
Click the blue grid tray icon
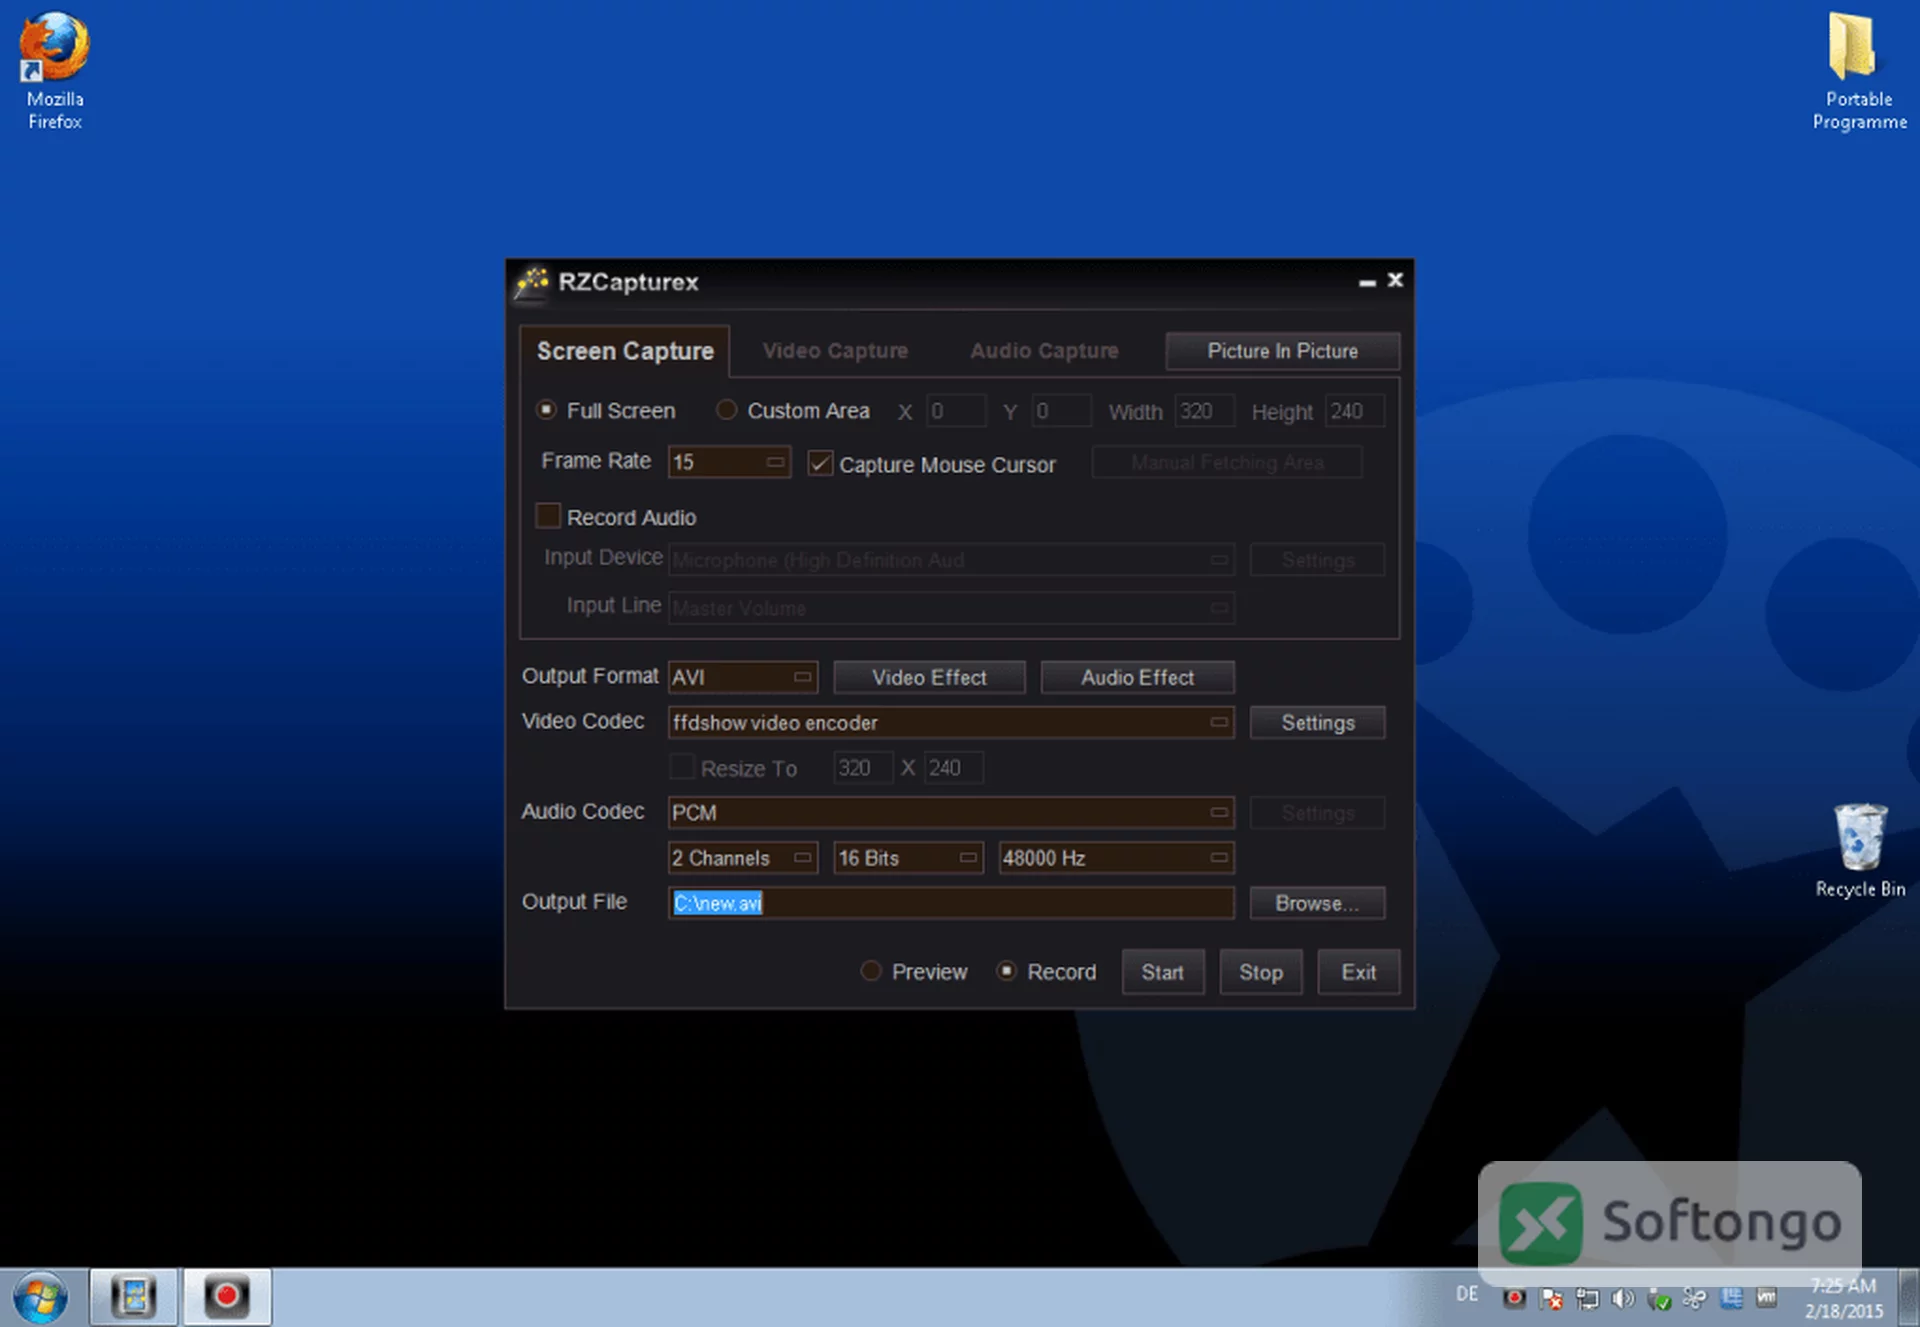pyautogui.click(x=1731, y=1298)
